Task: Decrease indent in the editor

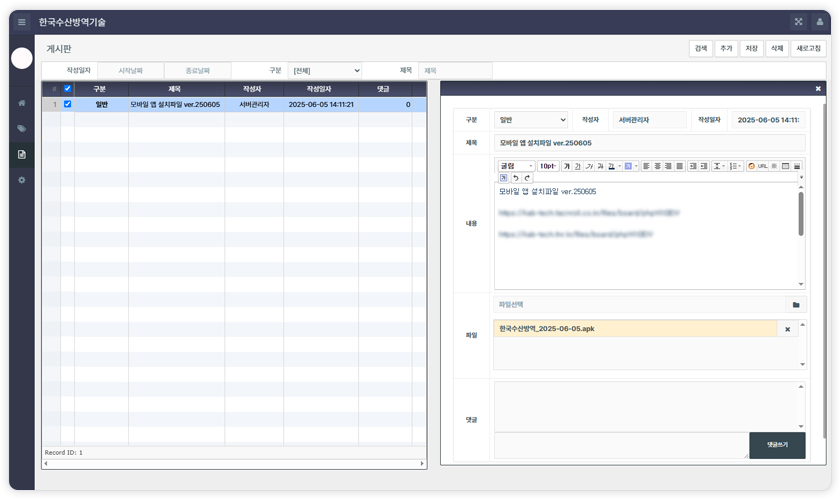Action: [693, 166]
